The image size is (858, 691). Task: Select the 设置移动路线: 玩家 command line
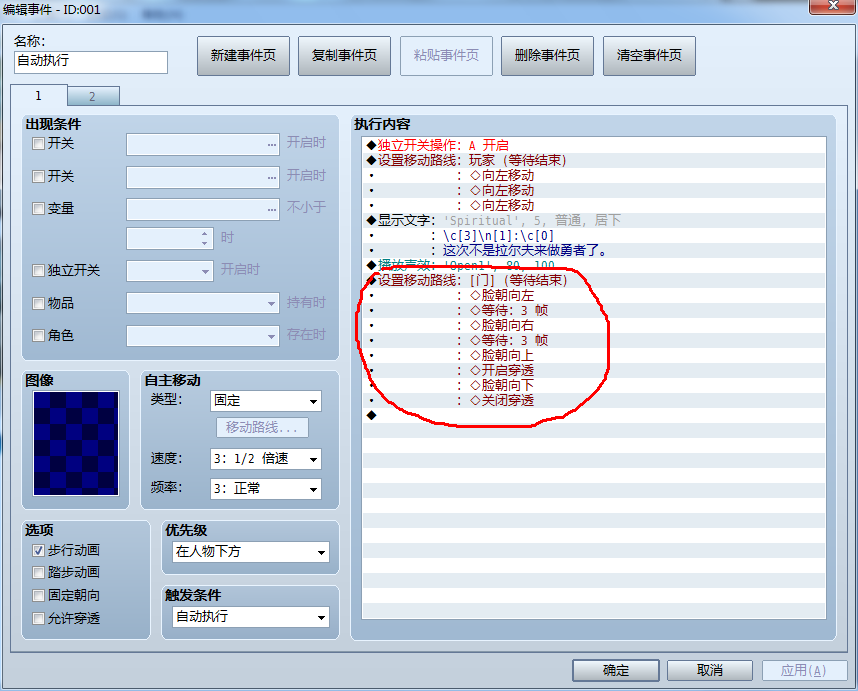pos(594,160)
